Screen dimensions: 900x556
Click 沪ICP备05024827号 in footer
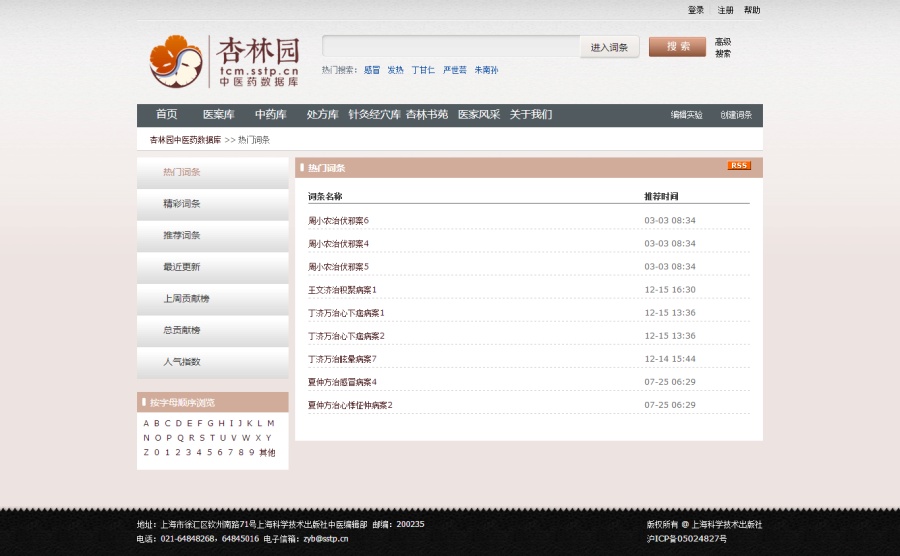point(686,539)
